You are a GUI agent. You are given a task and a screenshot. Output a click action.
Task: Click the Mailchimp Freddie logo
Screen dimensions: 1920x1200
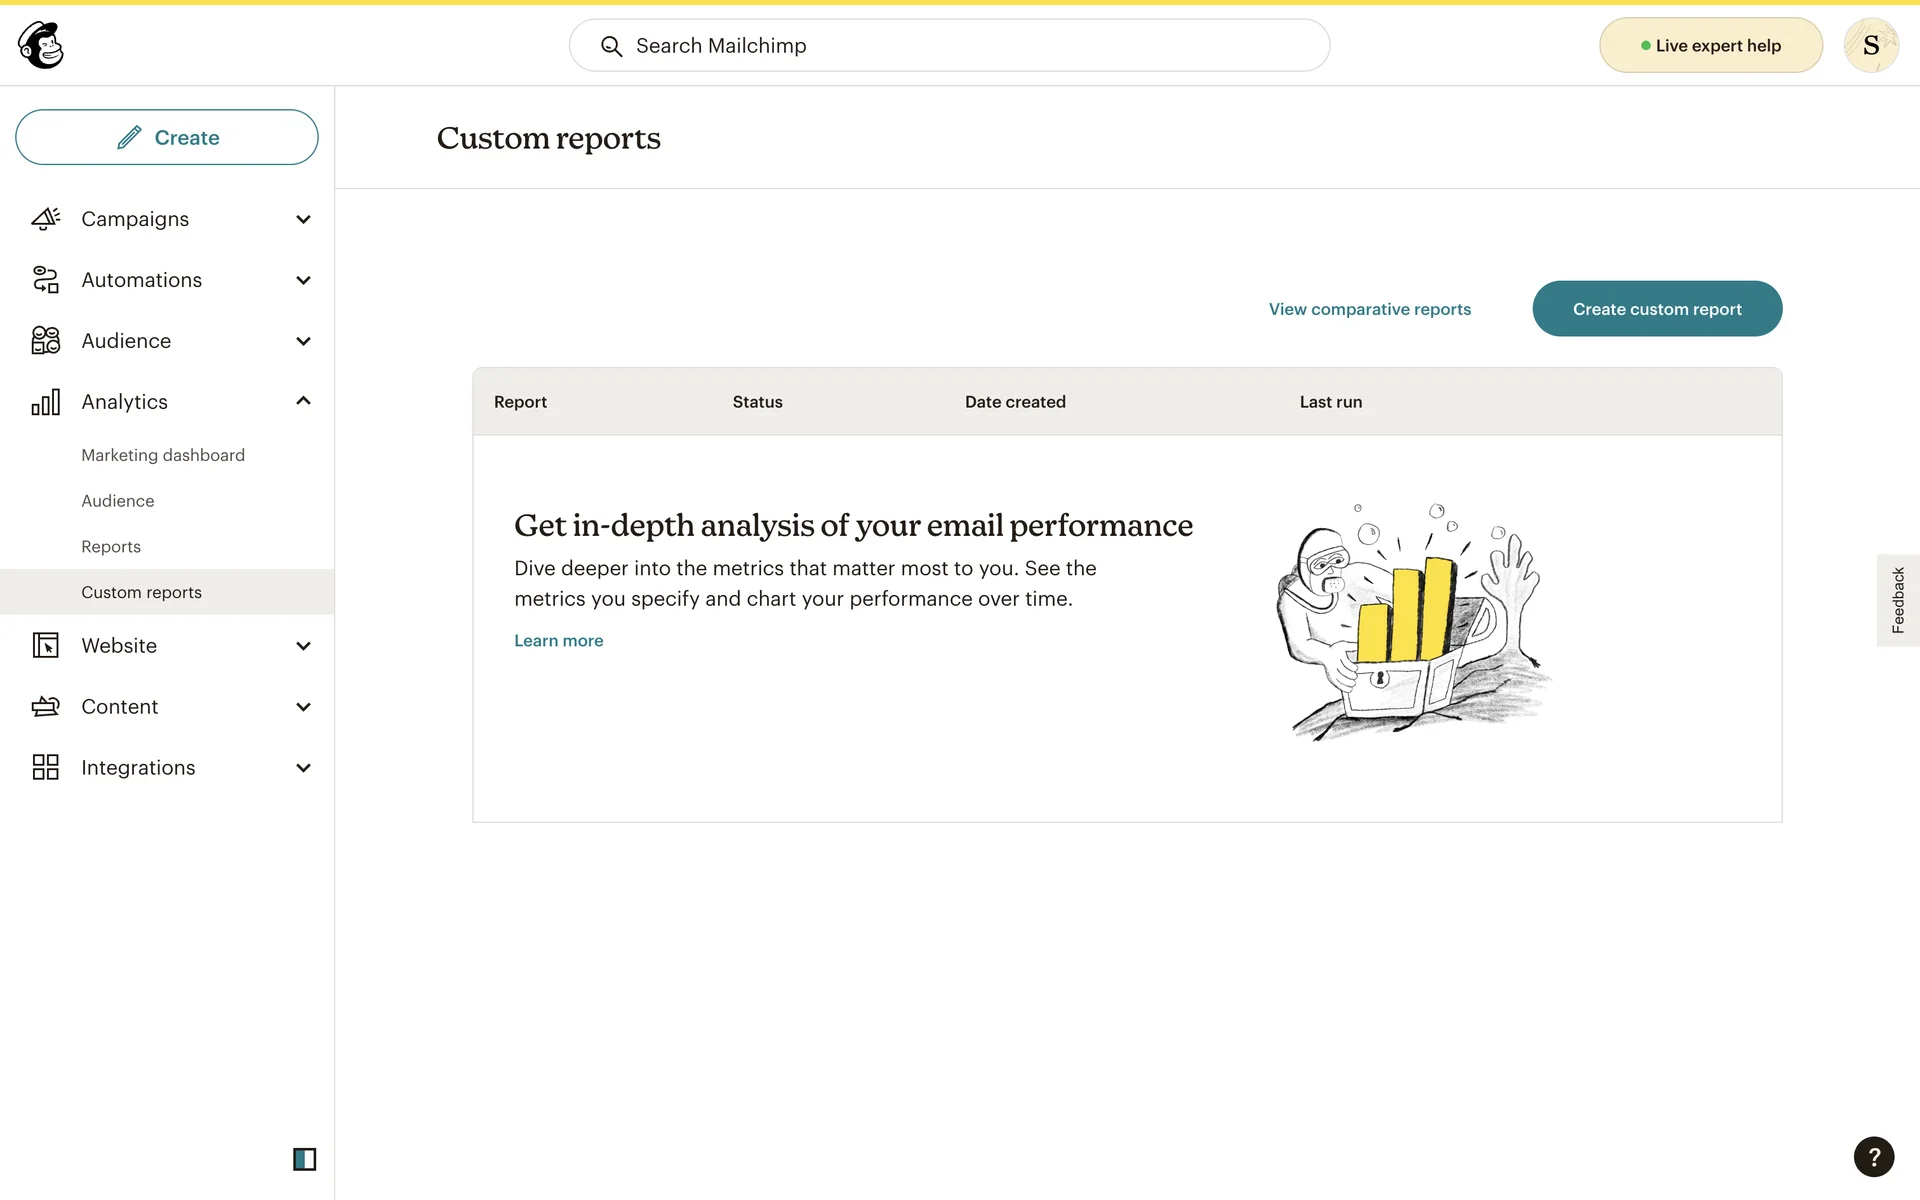pos(41,45)
